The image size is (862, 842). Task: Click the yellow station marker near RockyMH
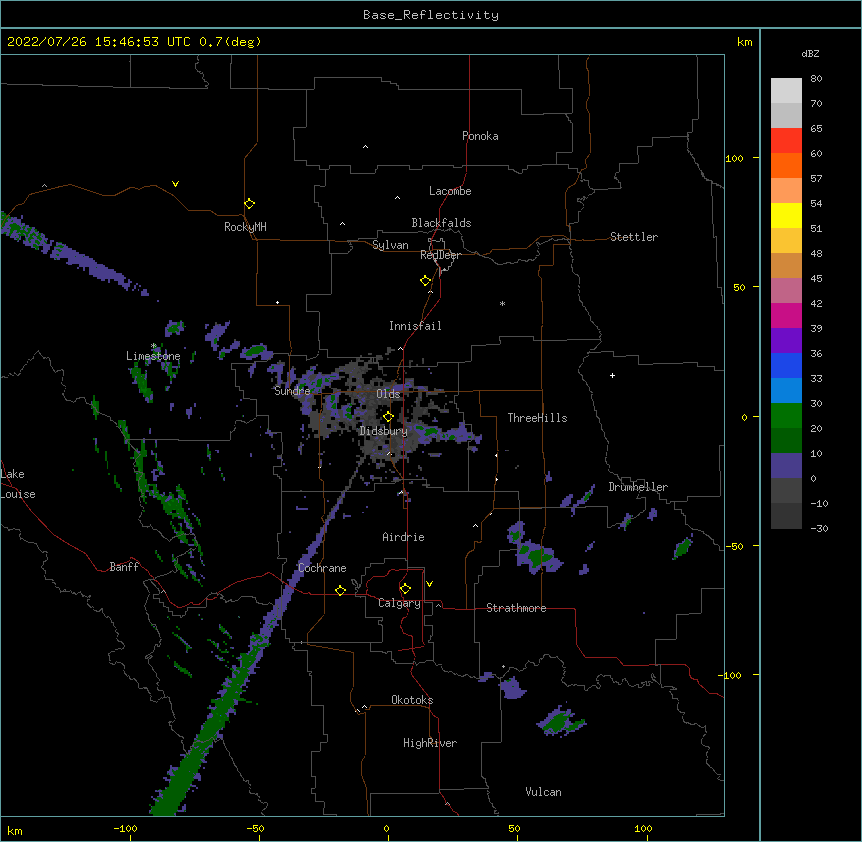tap(249, 204)
